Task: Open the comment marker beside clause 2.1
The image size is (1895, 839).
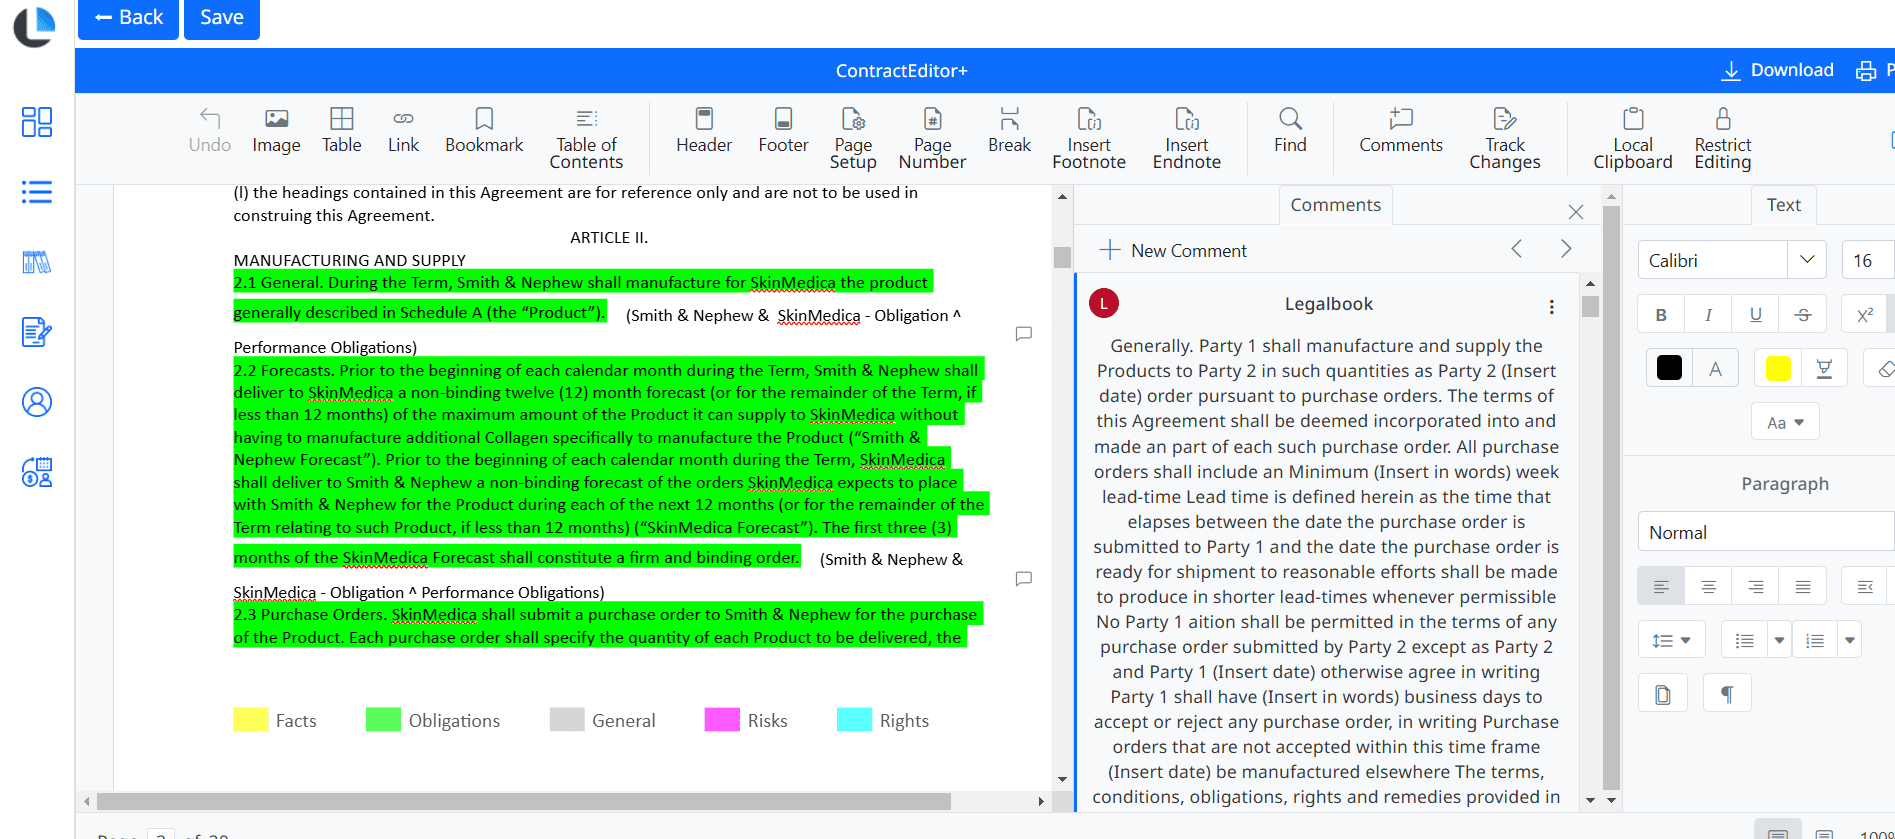Action: [x=1024, y=333]
